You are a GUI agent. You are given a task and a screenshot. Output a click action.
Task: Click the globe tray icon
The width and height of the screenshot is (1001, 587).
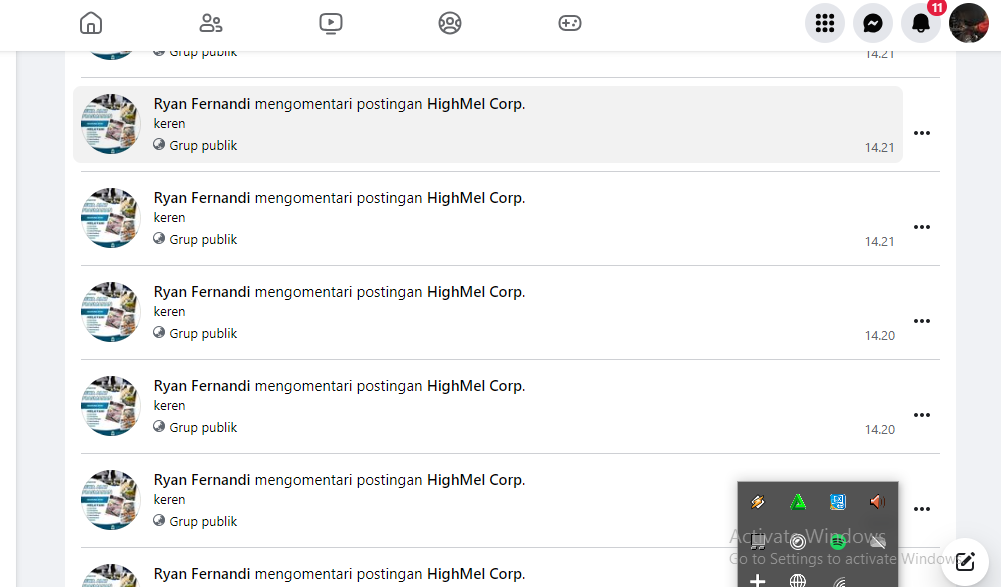pos(798,581)
